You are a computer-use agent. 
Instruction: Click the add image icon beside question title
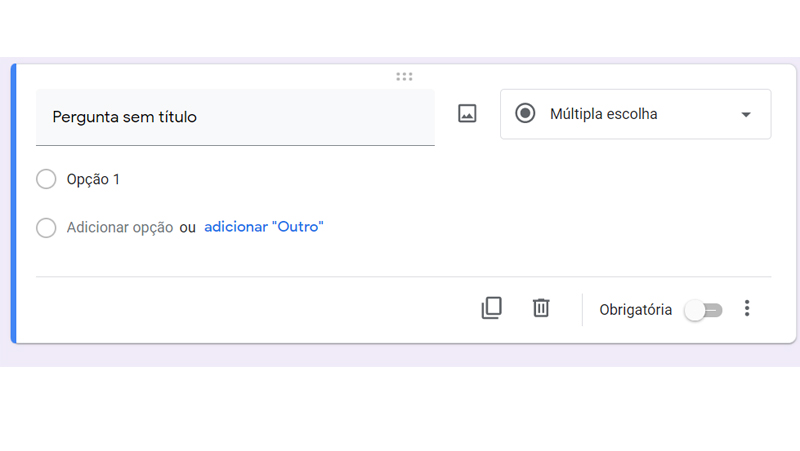[467, 113]
